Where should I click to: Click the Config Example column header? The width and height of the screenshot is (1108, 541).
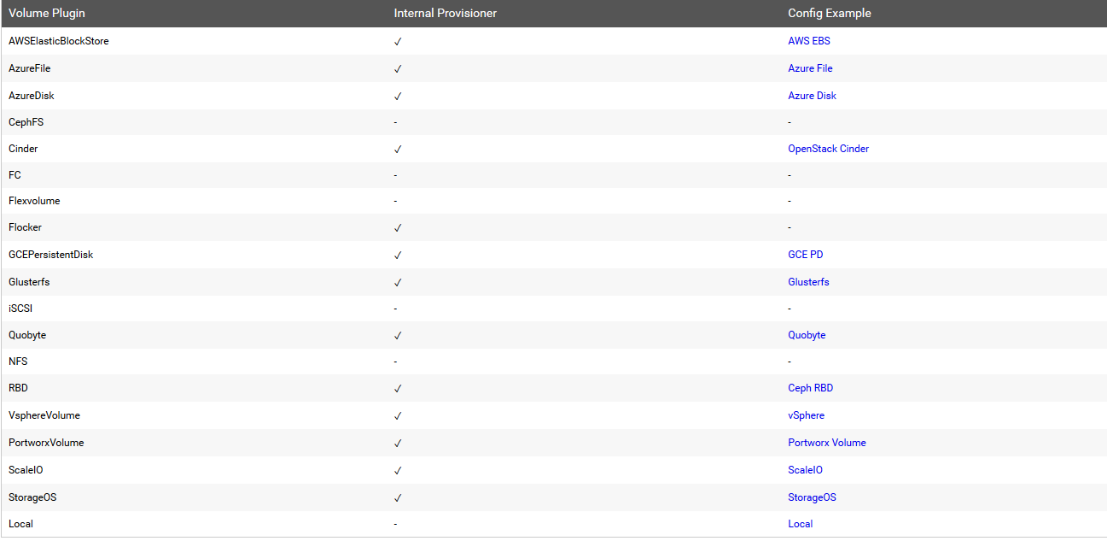829,13
